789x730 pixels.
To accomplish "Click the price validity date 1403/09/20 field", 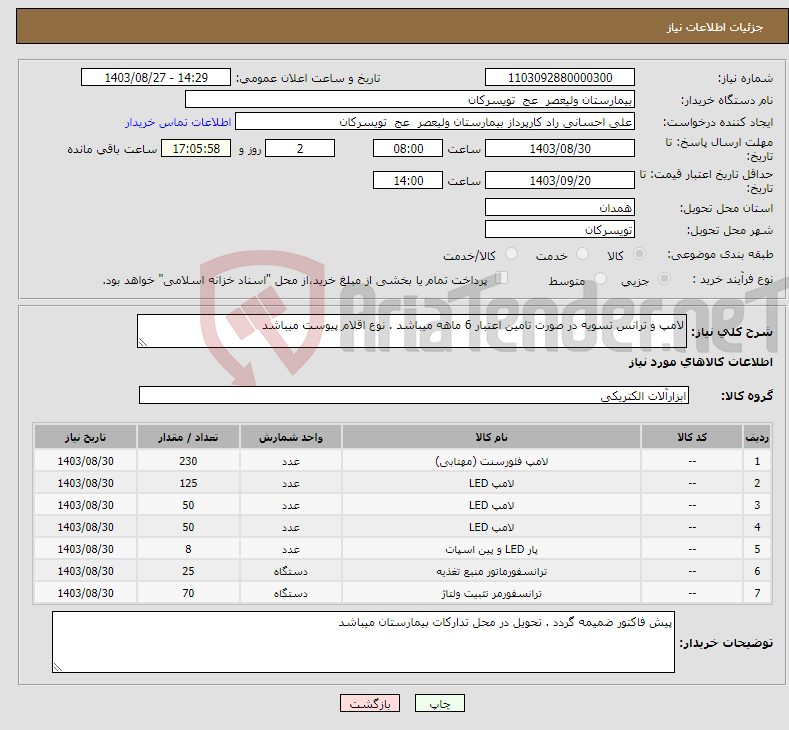I will click(560, 180).
